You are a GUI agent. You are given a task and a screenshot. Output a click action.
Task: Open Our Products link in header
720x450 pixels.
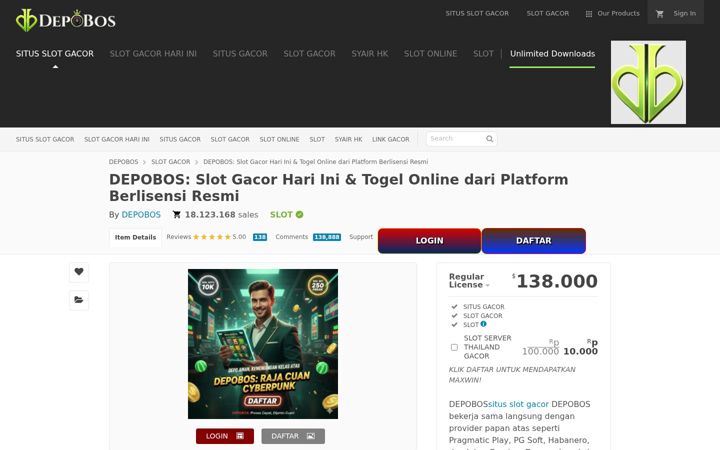click(x=618, y=14)
